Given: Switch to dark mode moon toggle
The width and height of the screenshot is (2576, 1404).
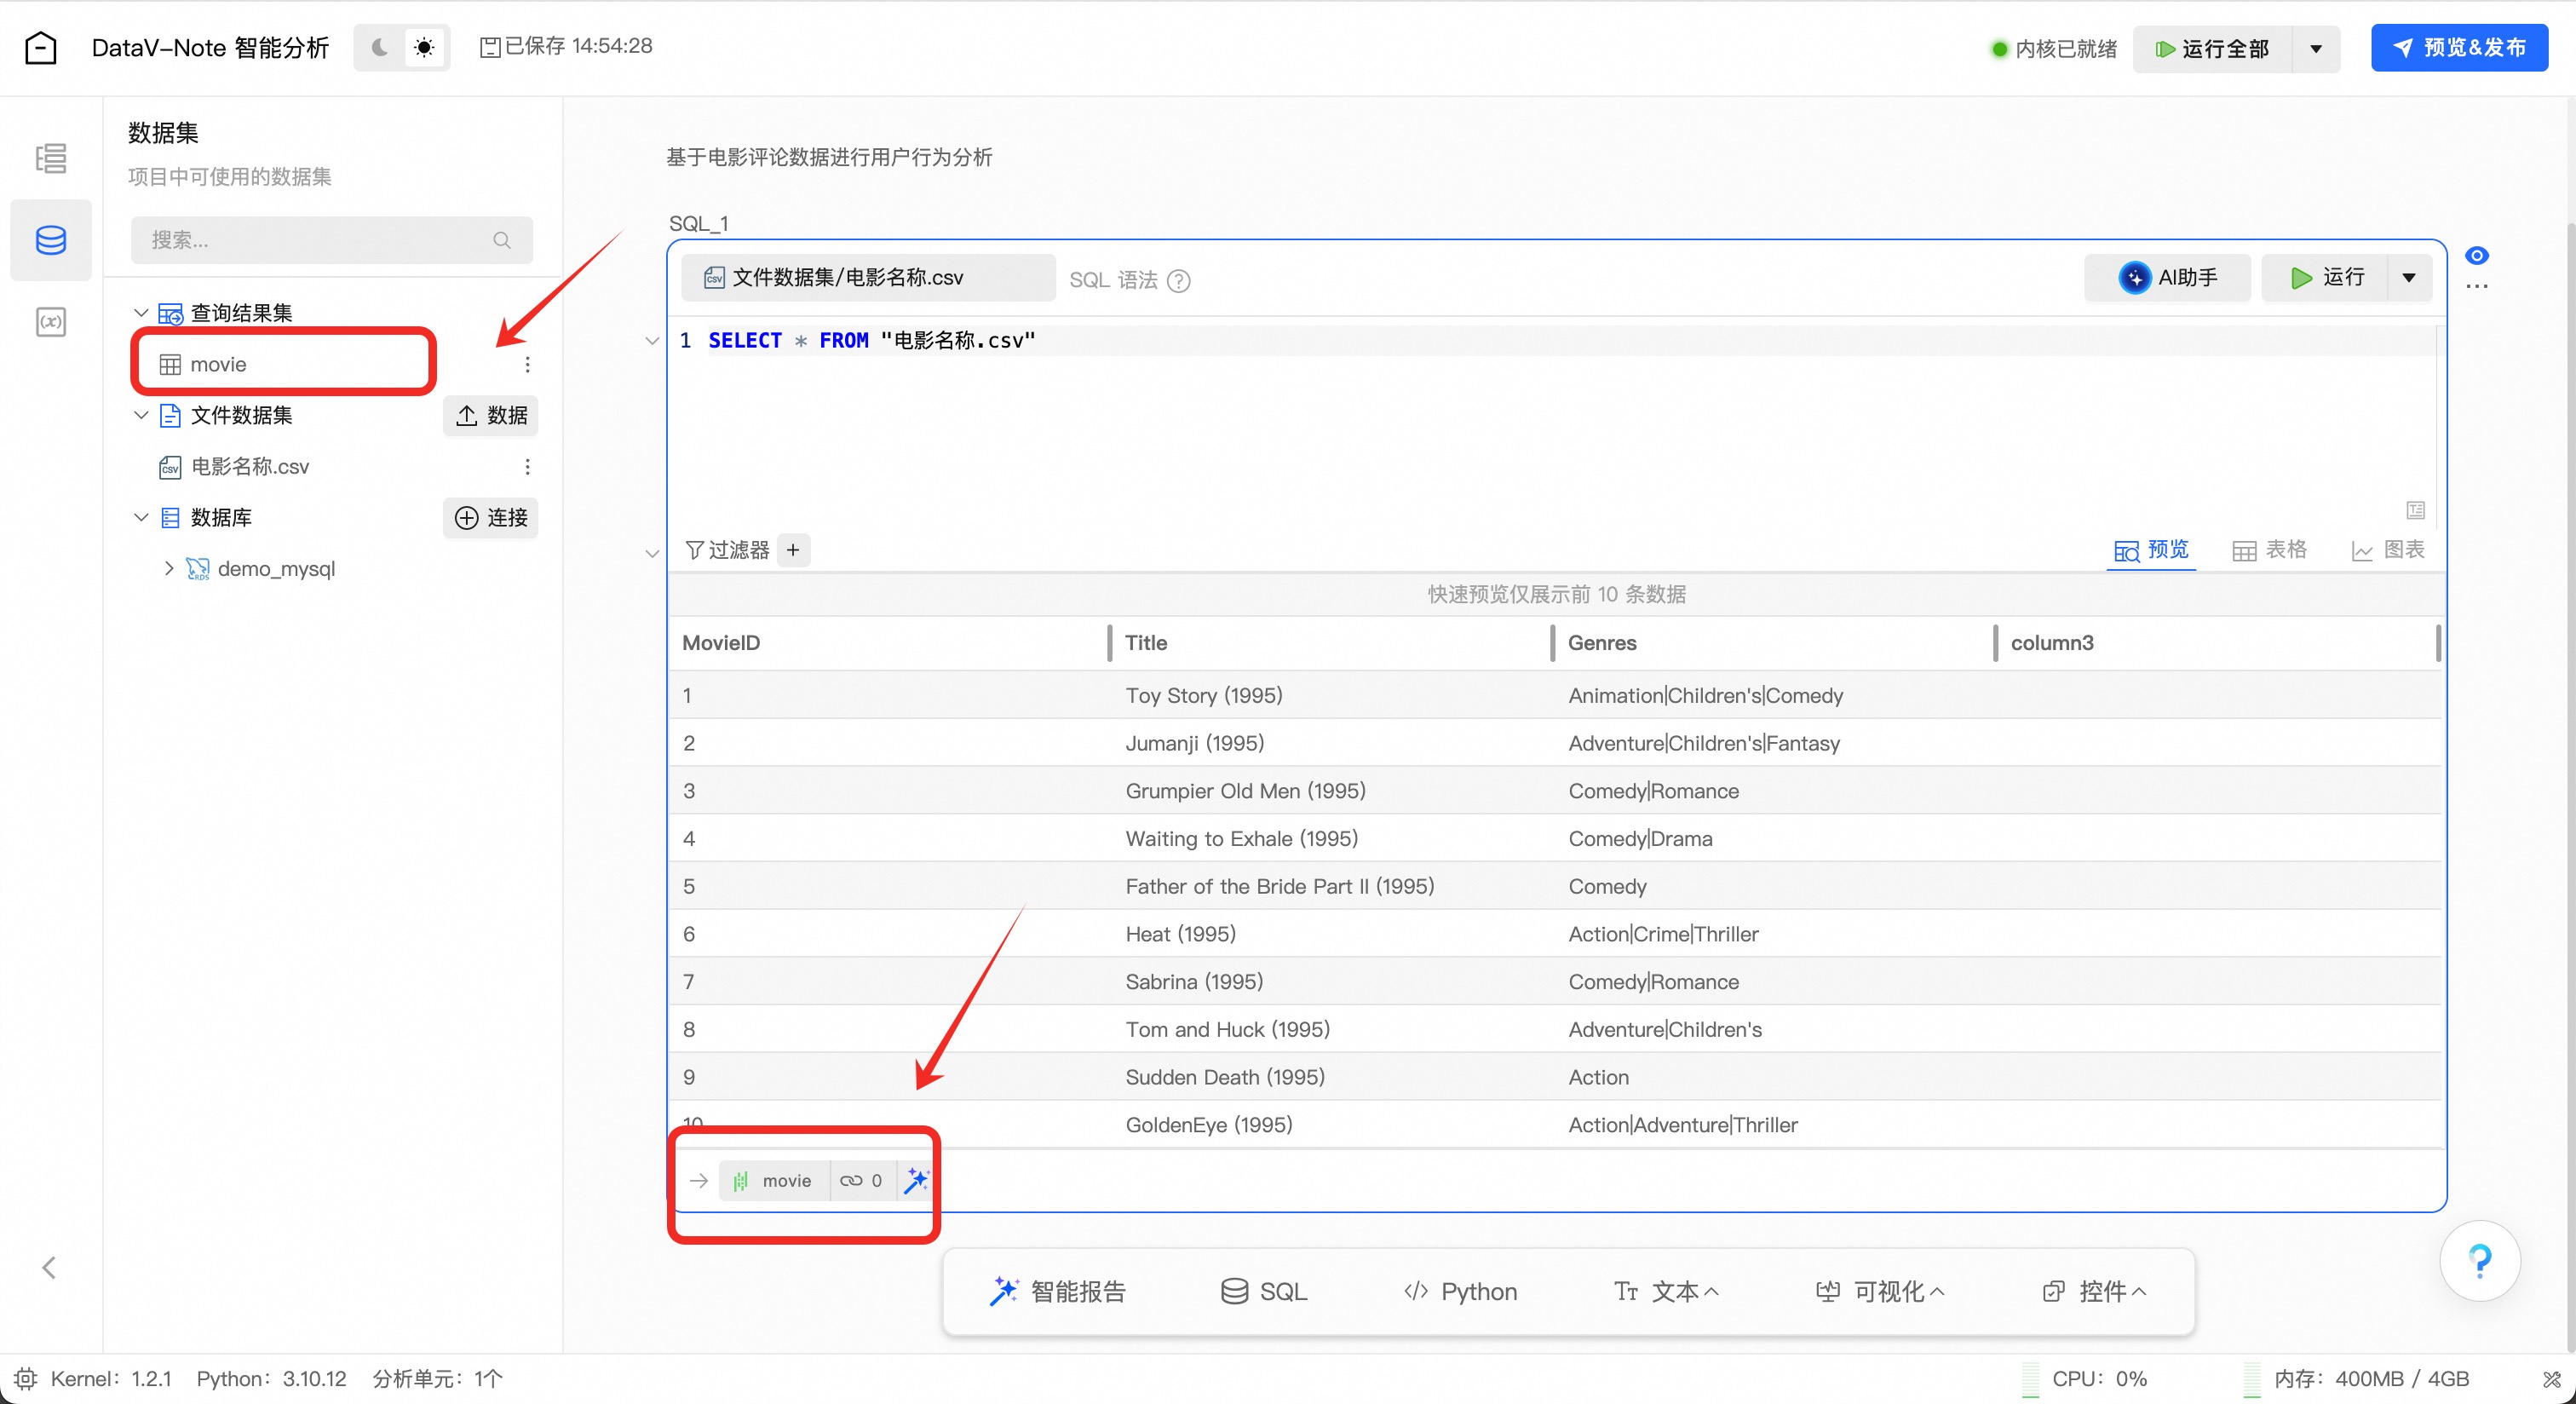Looking at the screenshot, I should (x=380, y=47).
